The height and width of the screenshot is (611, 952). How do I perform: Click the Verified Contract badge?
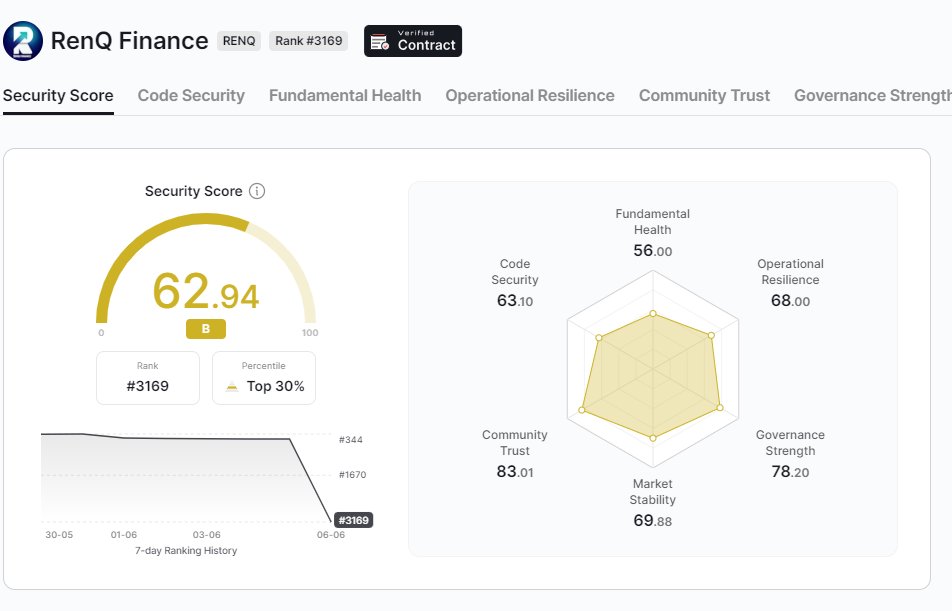[x=413, y=41]
